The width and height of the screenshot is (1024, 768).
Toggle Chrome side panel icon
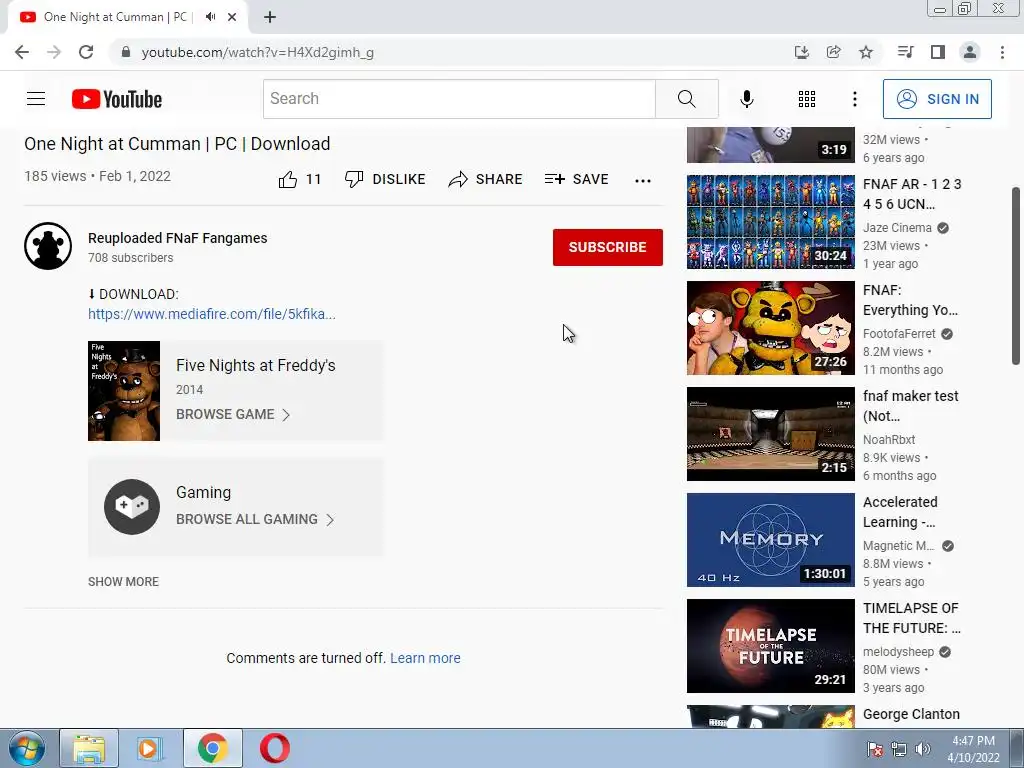938,52
